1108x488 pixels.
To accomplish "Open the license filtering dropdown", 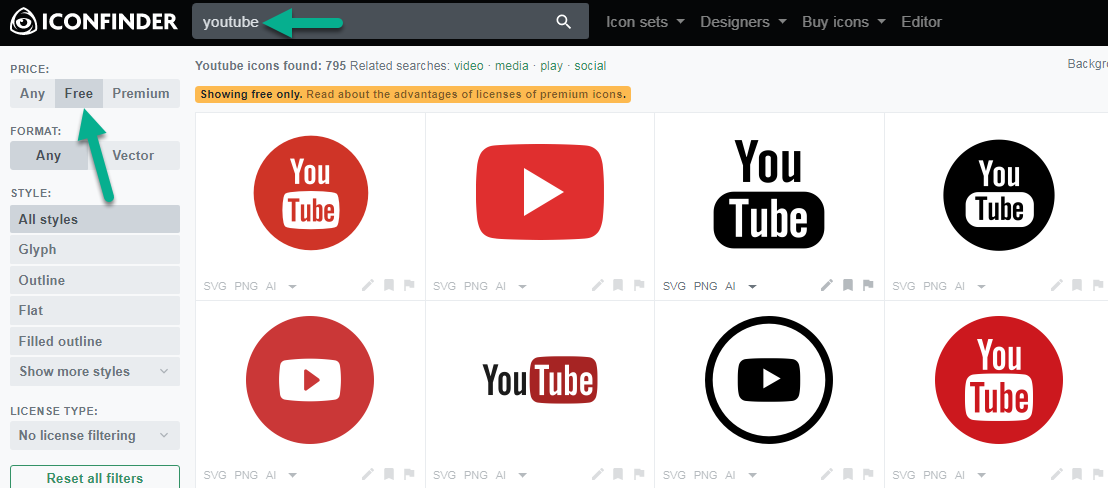I will (x=95, y=436).
